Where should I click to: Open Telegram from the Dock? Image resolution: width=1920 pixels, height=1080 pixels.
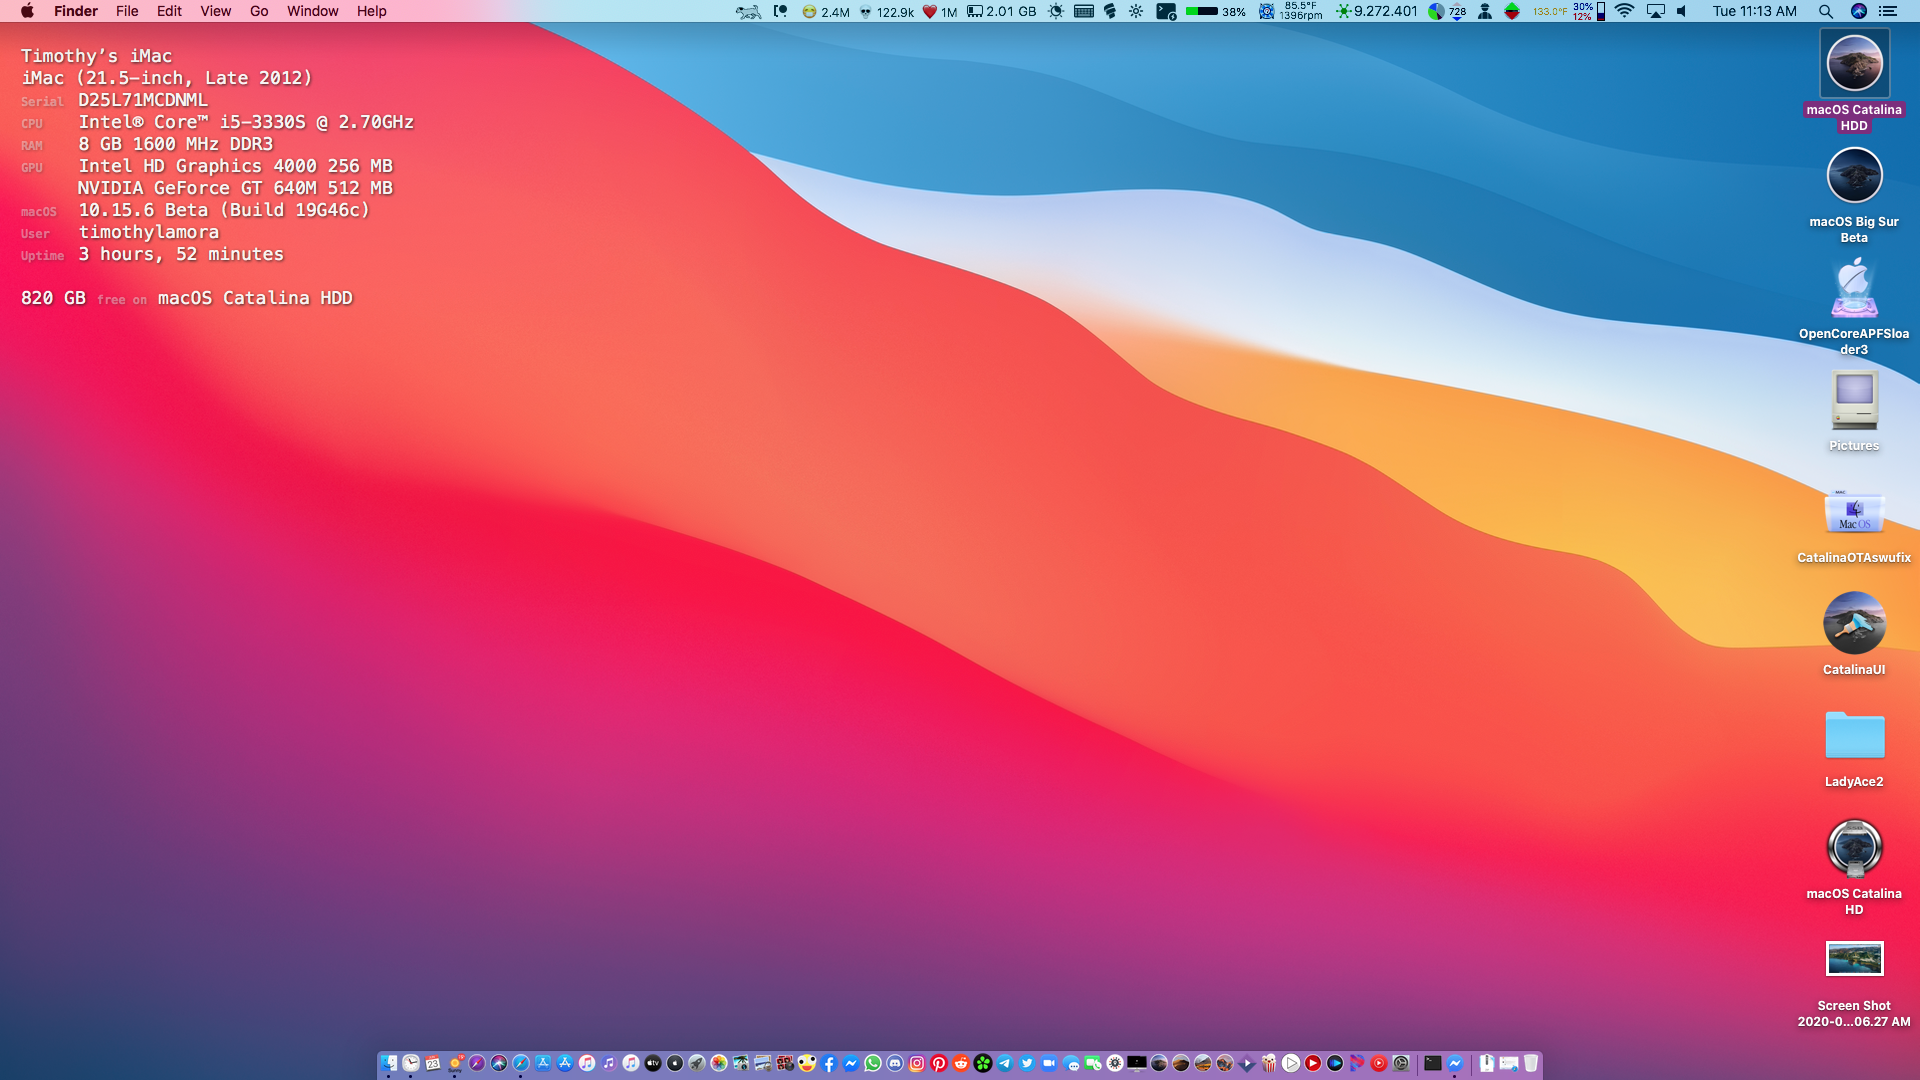coord(1005,1063)
